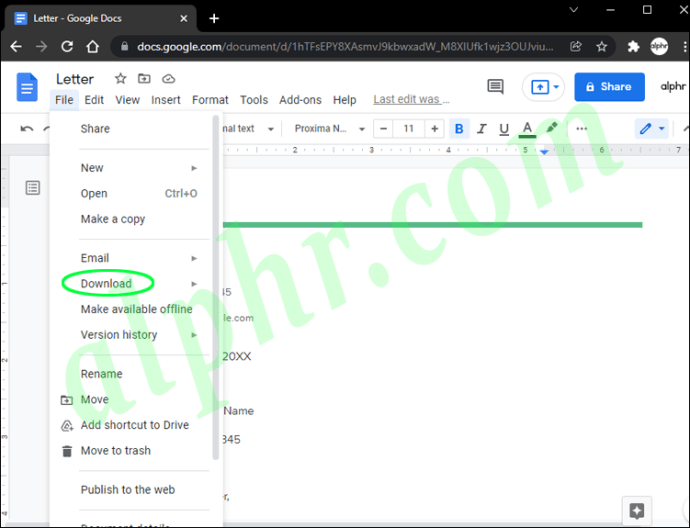Toggle italic formatting

click(x=482, y=128)
